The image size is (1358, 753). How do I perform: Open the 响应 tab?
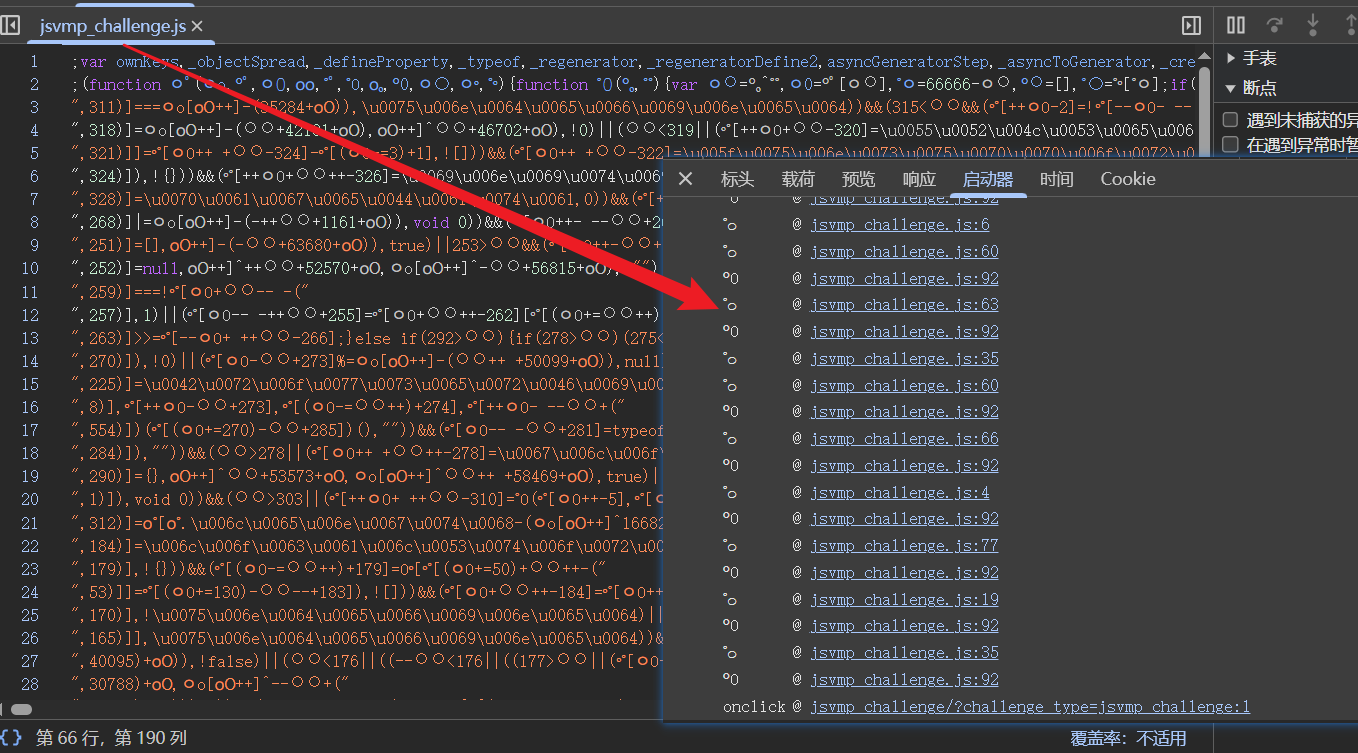919,179
